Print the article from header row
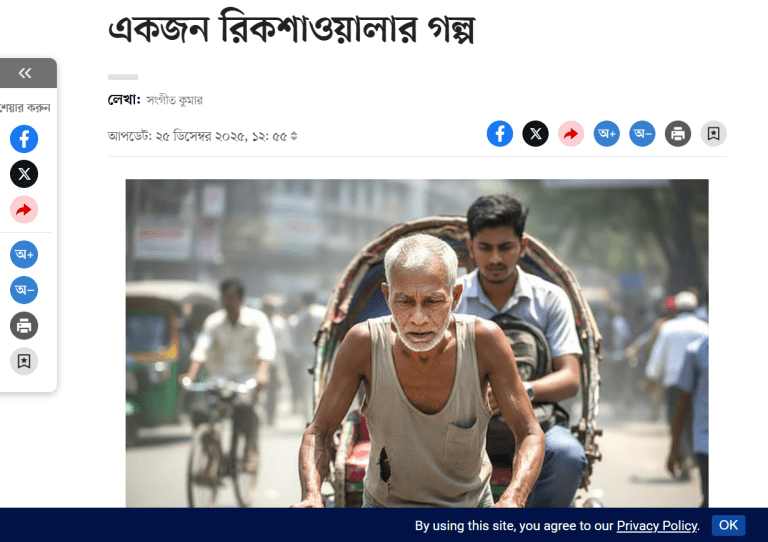The height and width of the screenshot is (542, 768). click(678, 134)
